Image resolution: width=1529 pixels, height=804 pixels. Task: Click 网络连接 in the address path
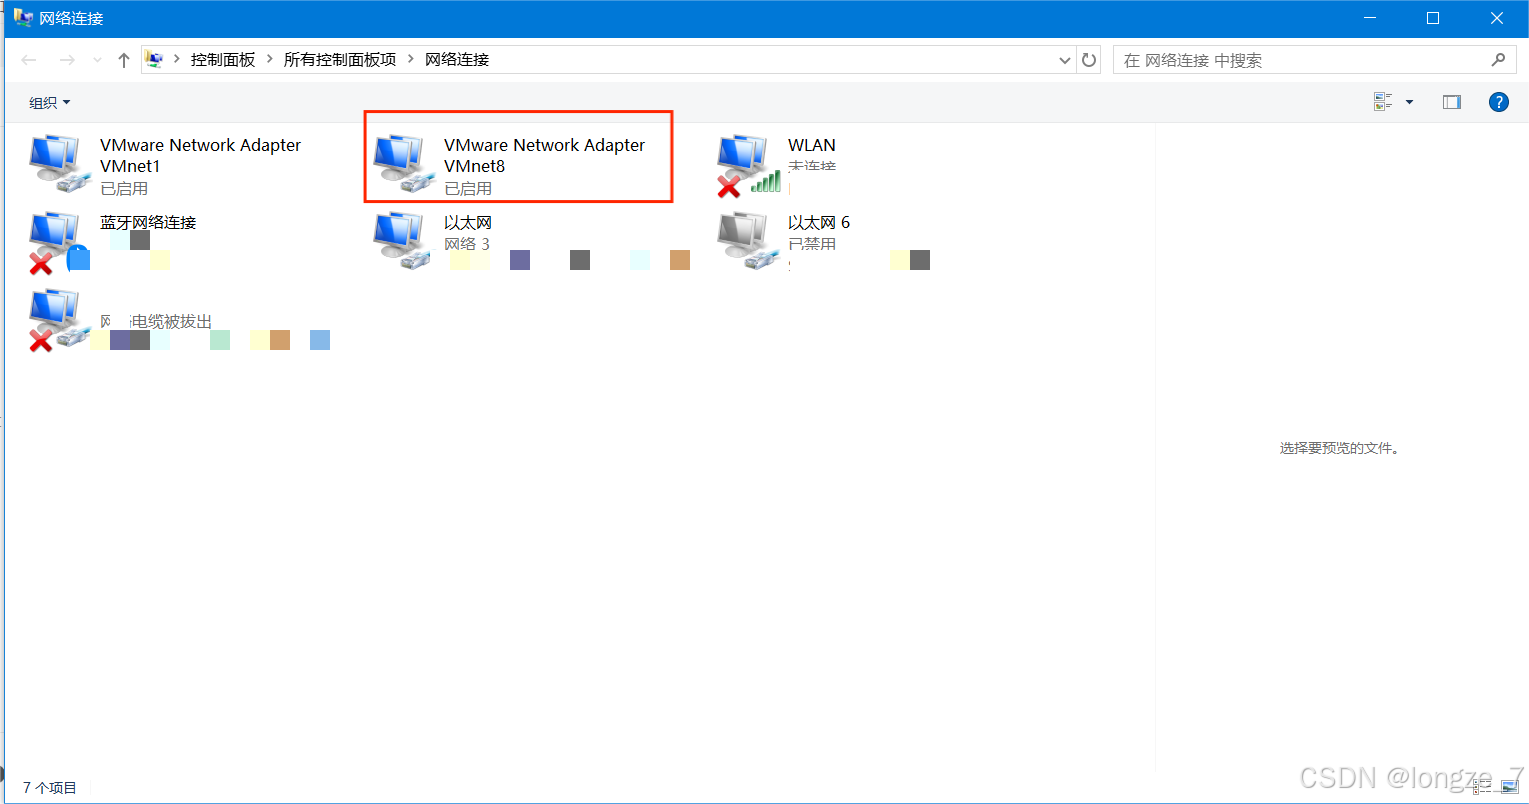click(457, 60)
